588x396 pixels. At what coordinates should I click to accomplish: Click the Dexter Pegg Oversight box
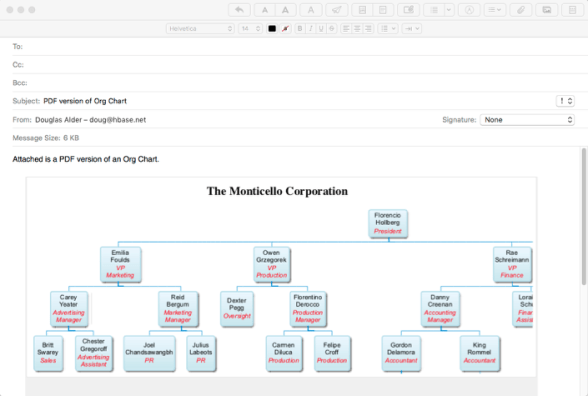coord(237,309)
